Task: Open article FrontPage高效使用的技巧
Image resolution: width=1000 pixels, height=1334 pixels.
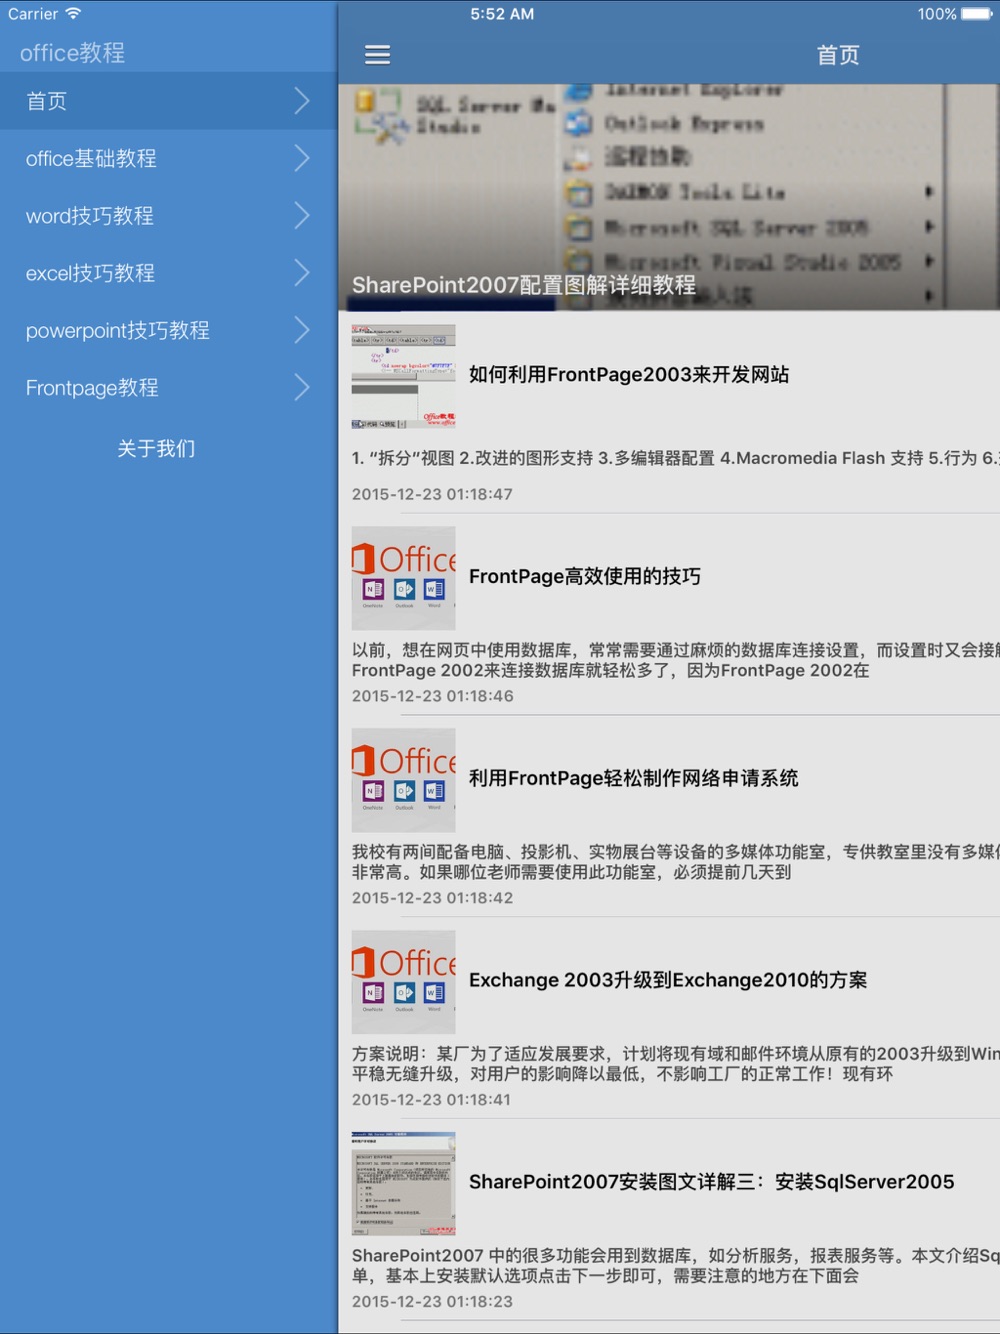Action: pyautogui.click(x=585, y=577)
